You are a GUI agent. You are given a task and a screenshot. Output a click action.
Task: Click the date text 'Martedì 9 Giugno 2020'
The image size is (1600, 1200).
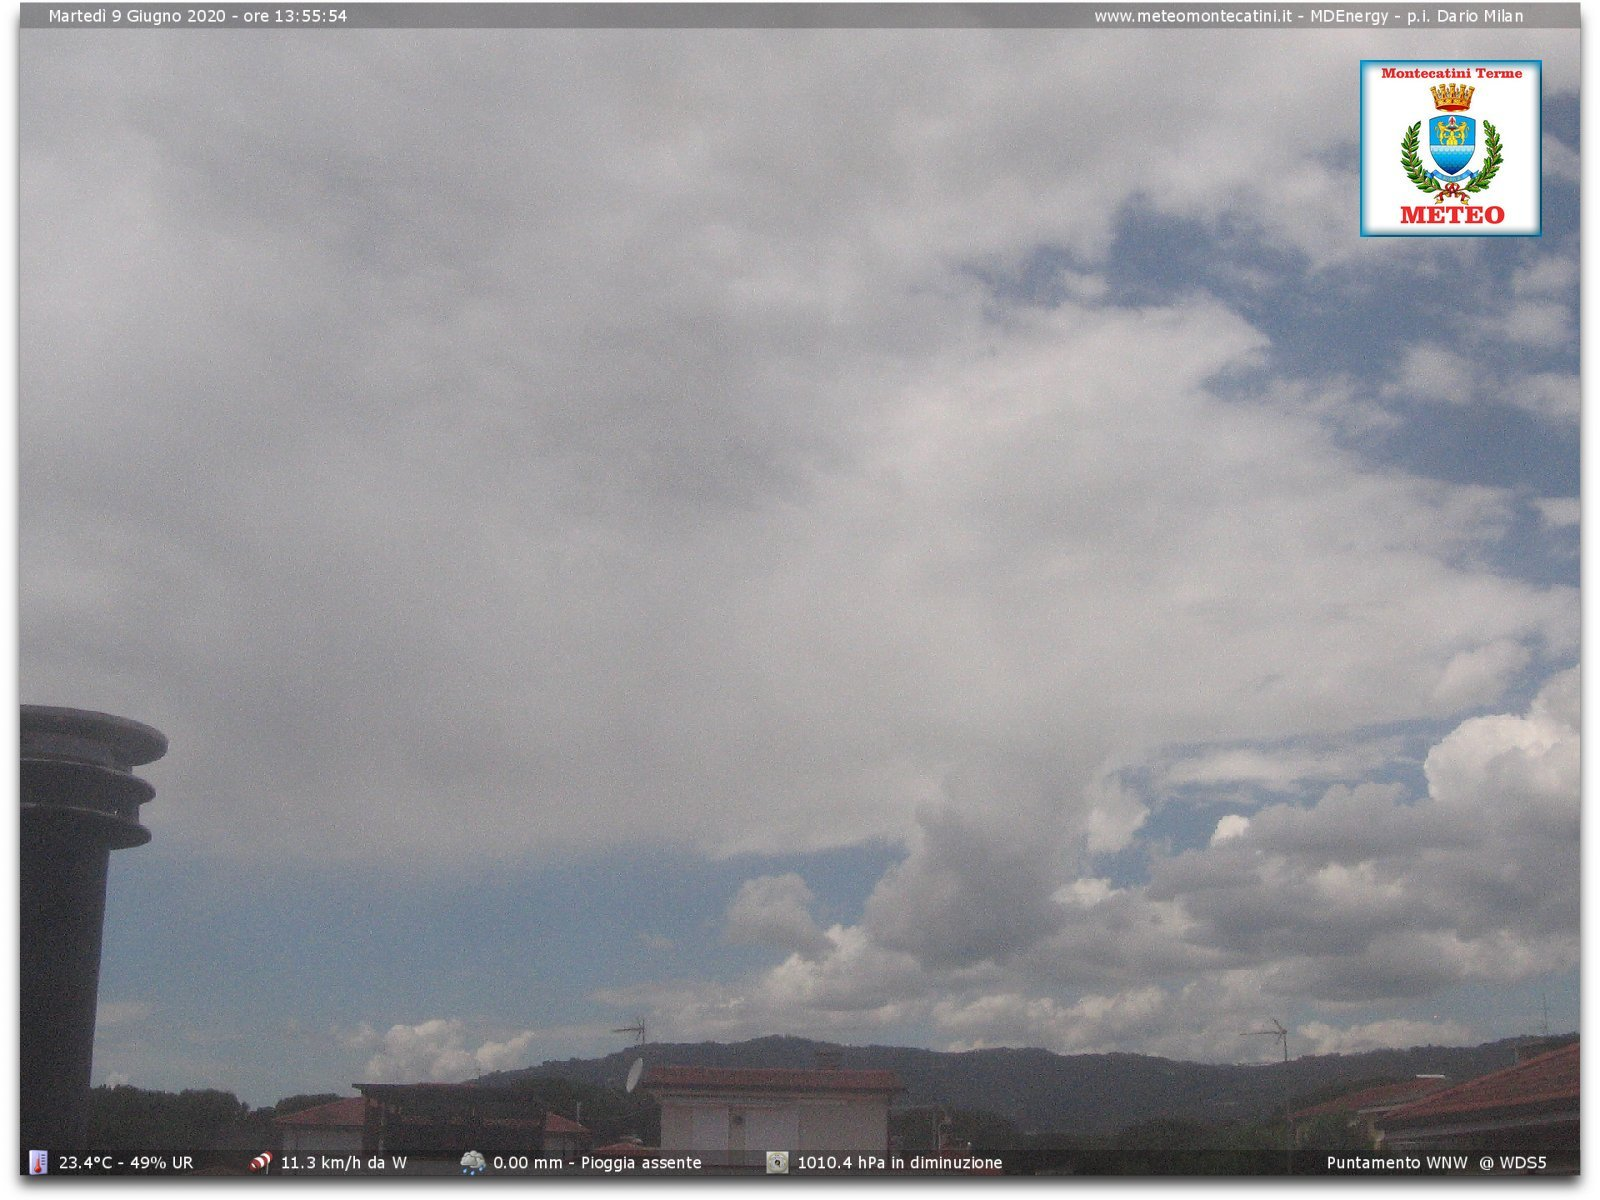tap(137, 16)
